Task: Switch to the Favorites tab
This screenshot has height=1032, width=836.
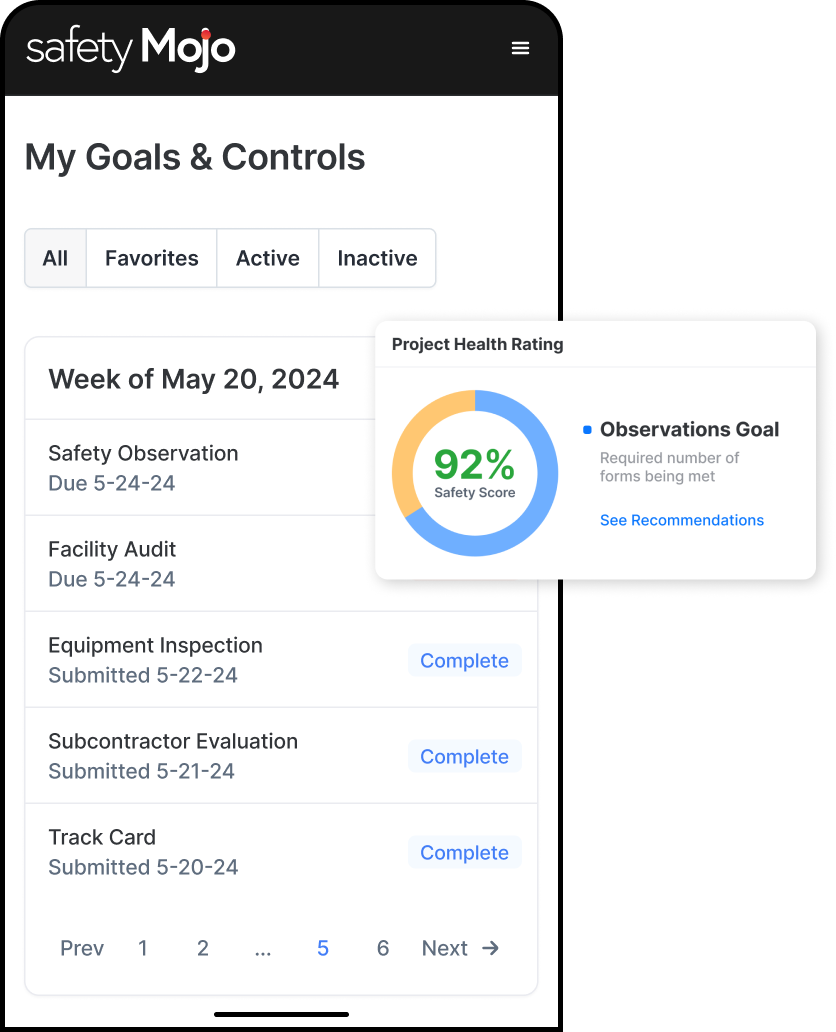Action: click(152, 258)
